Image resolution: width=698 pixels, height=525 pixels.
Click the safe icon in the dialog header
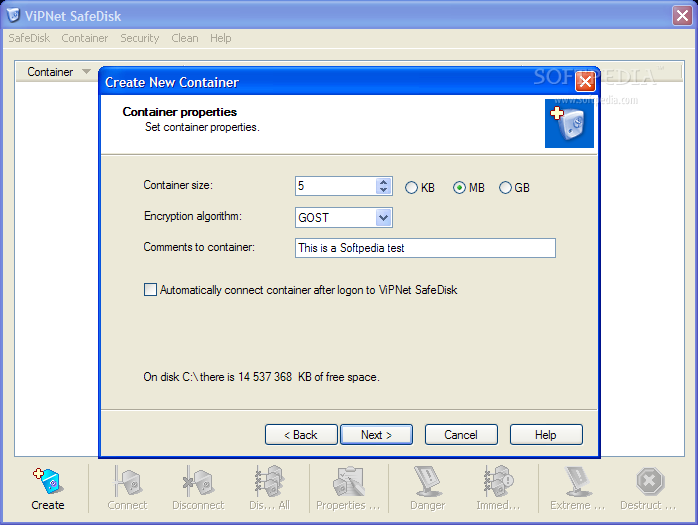pyautogui.click(x=569, y=123)
